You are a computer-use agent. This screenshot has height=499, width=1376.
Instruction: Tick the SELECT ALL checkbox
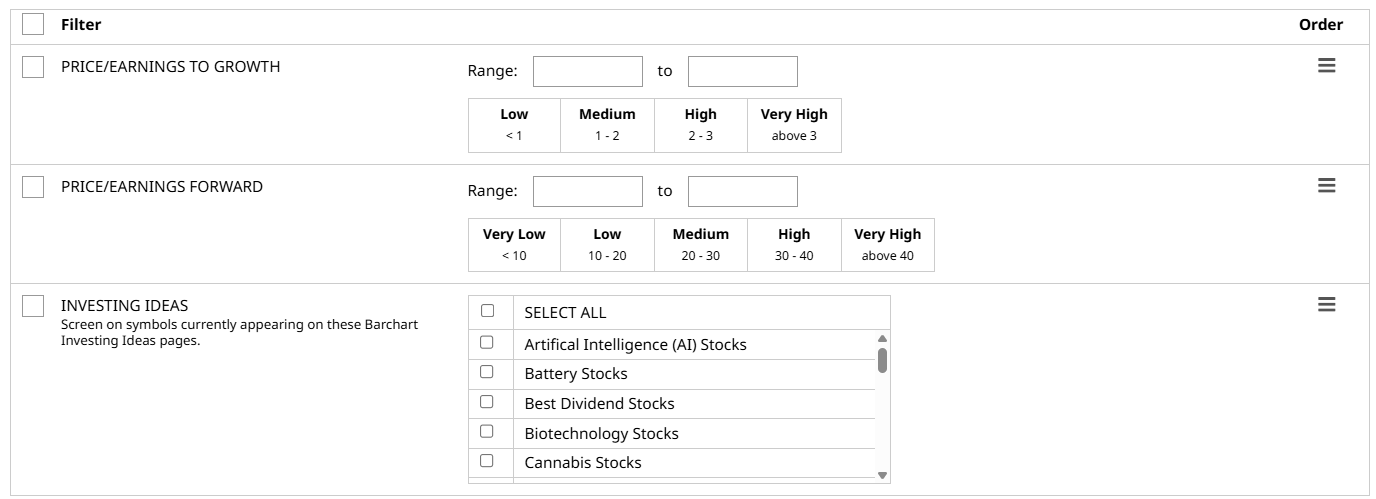(487, 311)
